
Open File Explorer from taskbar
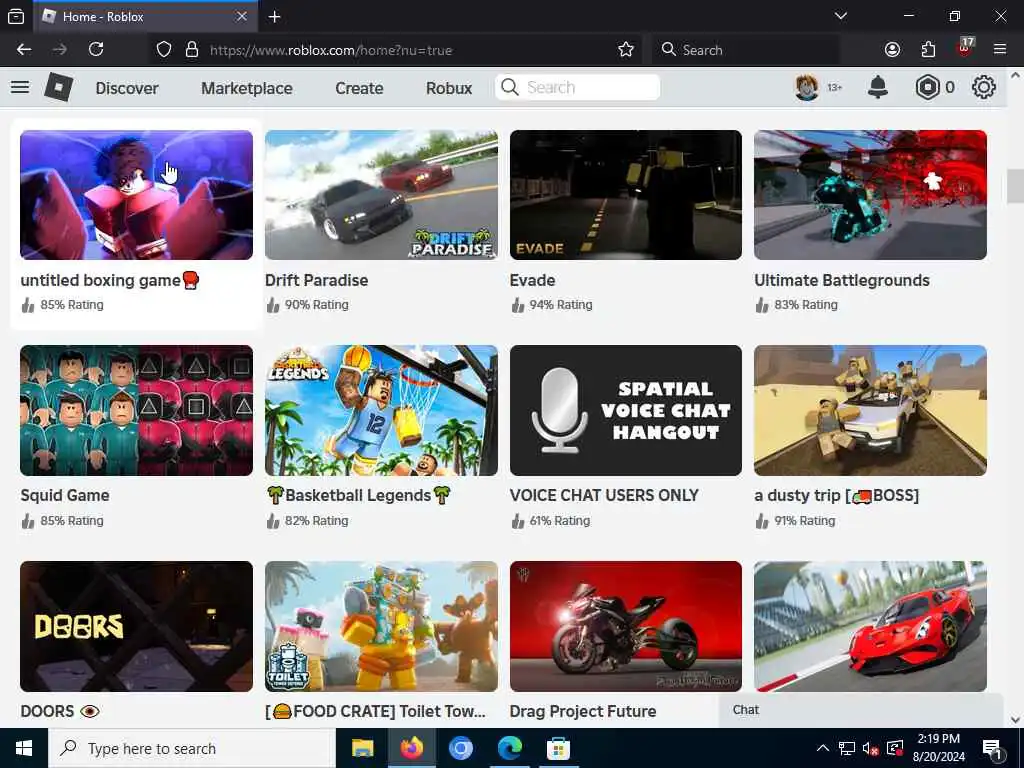[x=362, y=748]
